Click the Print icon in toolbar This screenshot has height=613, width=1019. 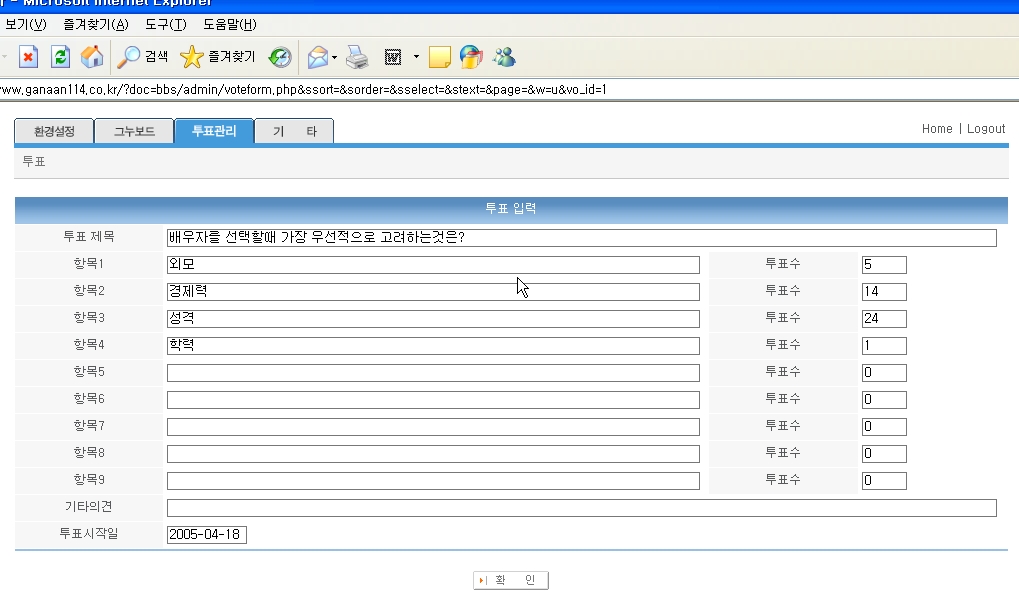(x=357, y=57)
